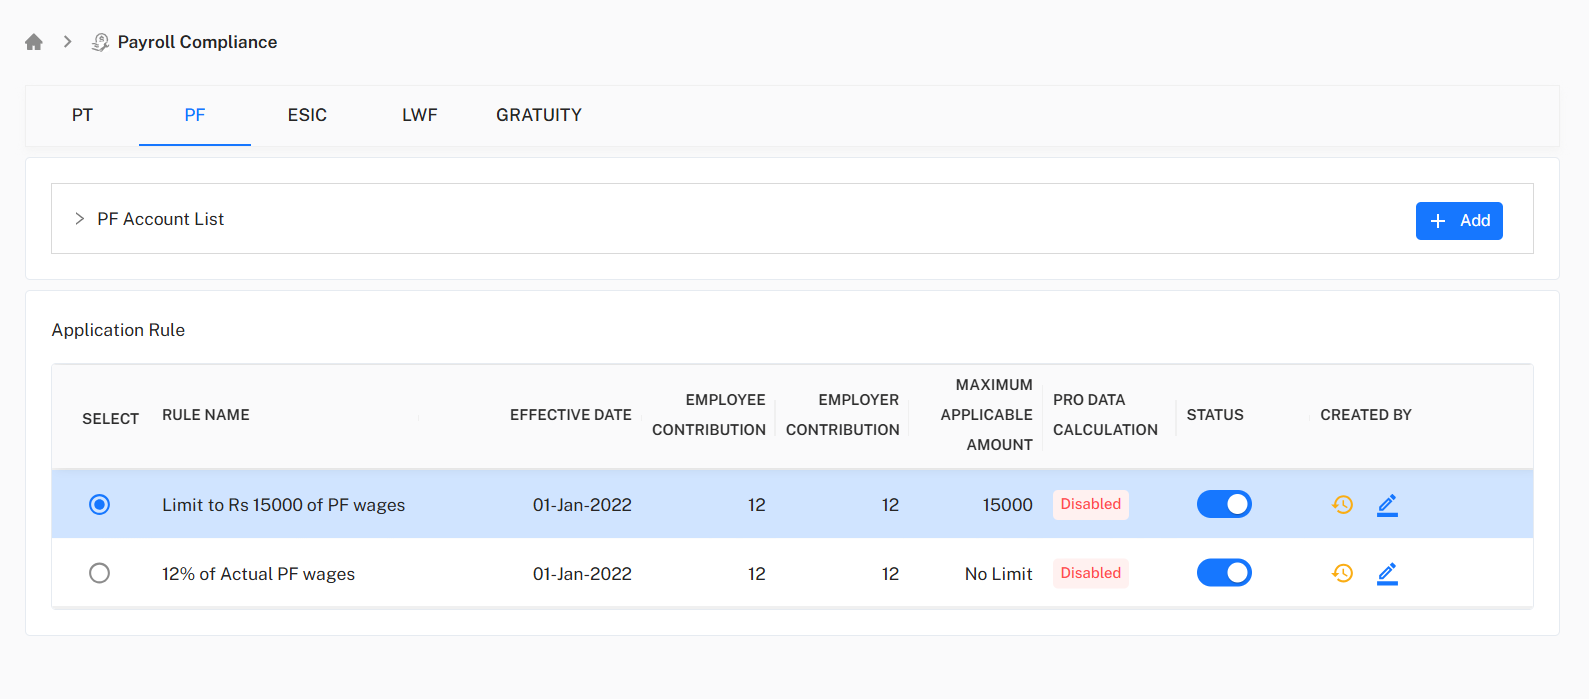Open the ESIC tab
1589x699 pixels.
[307, 115]
